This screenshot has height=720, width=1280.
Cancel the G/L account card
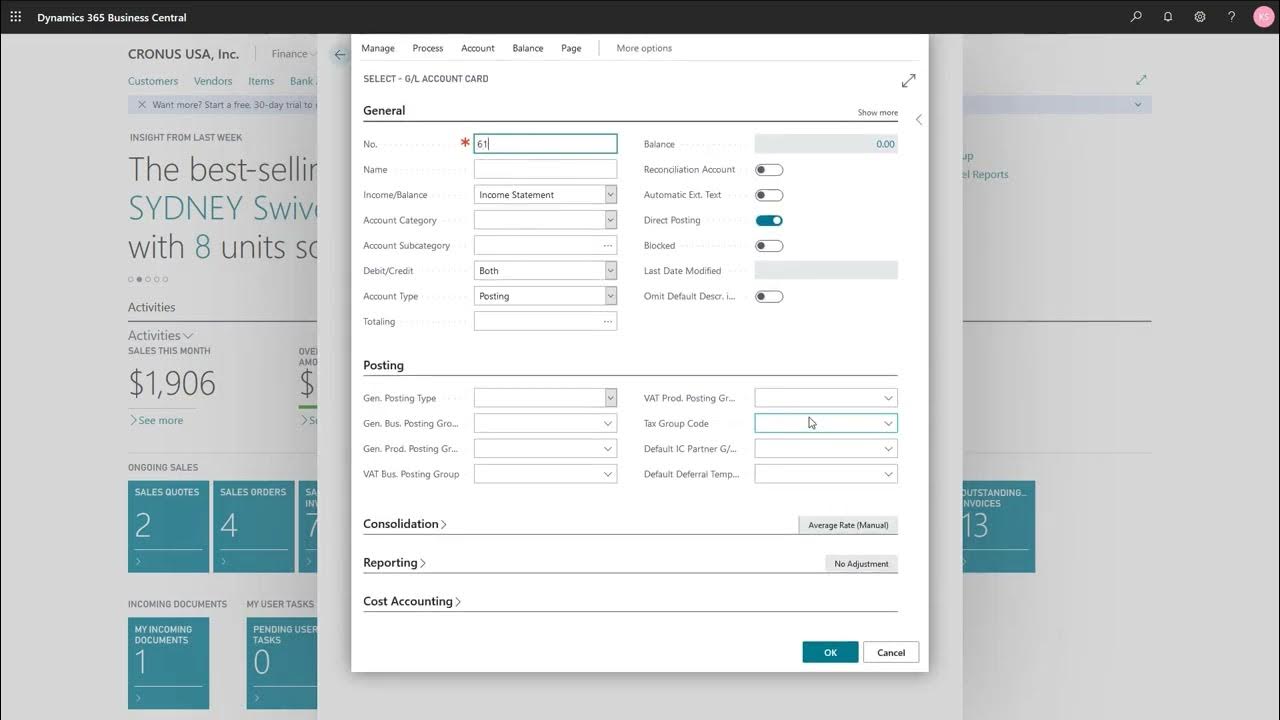(891, 652)
